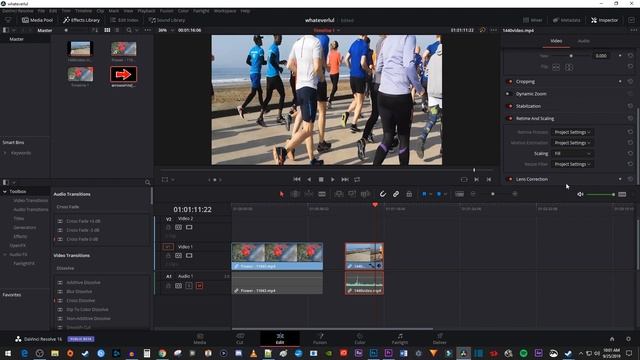Screen dimensions: 640x360
Task: Open the Workspace menu
Action: tap(225, 11)
